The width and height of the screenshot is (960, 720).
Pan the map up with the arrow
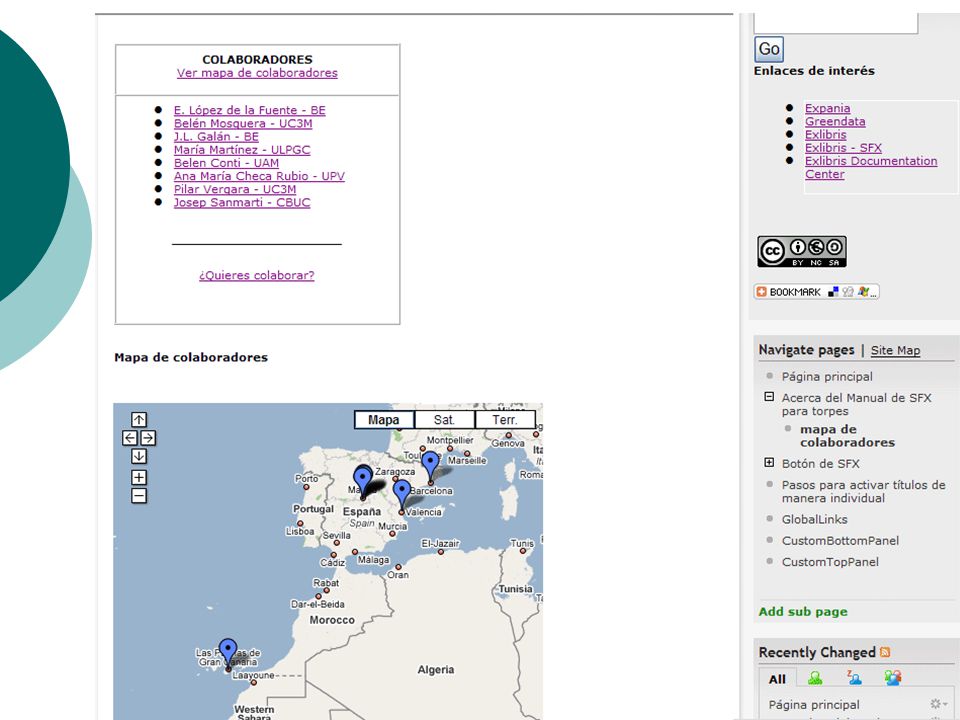[139, 419]
